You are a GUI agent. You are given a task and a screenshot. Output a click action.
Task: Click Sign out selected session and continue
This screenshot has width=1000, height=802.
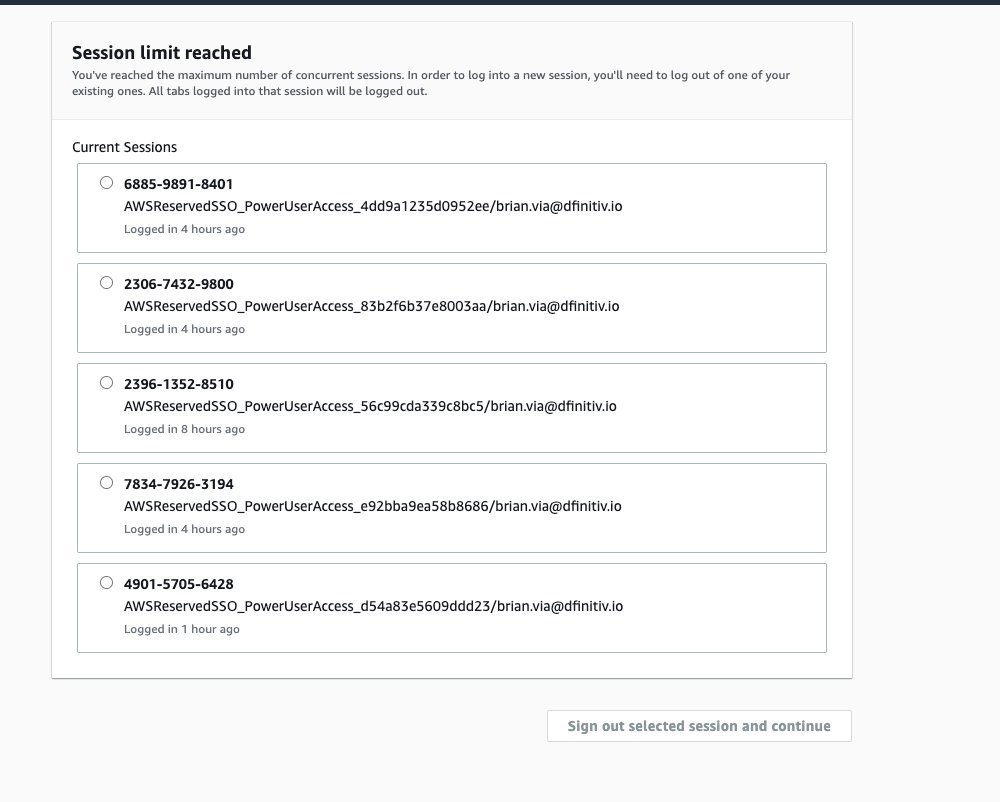[699, 726]
